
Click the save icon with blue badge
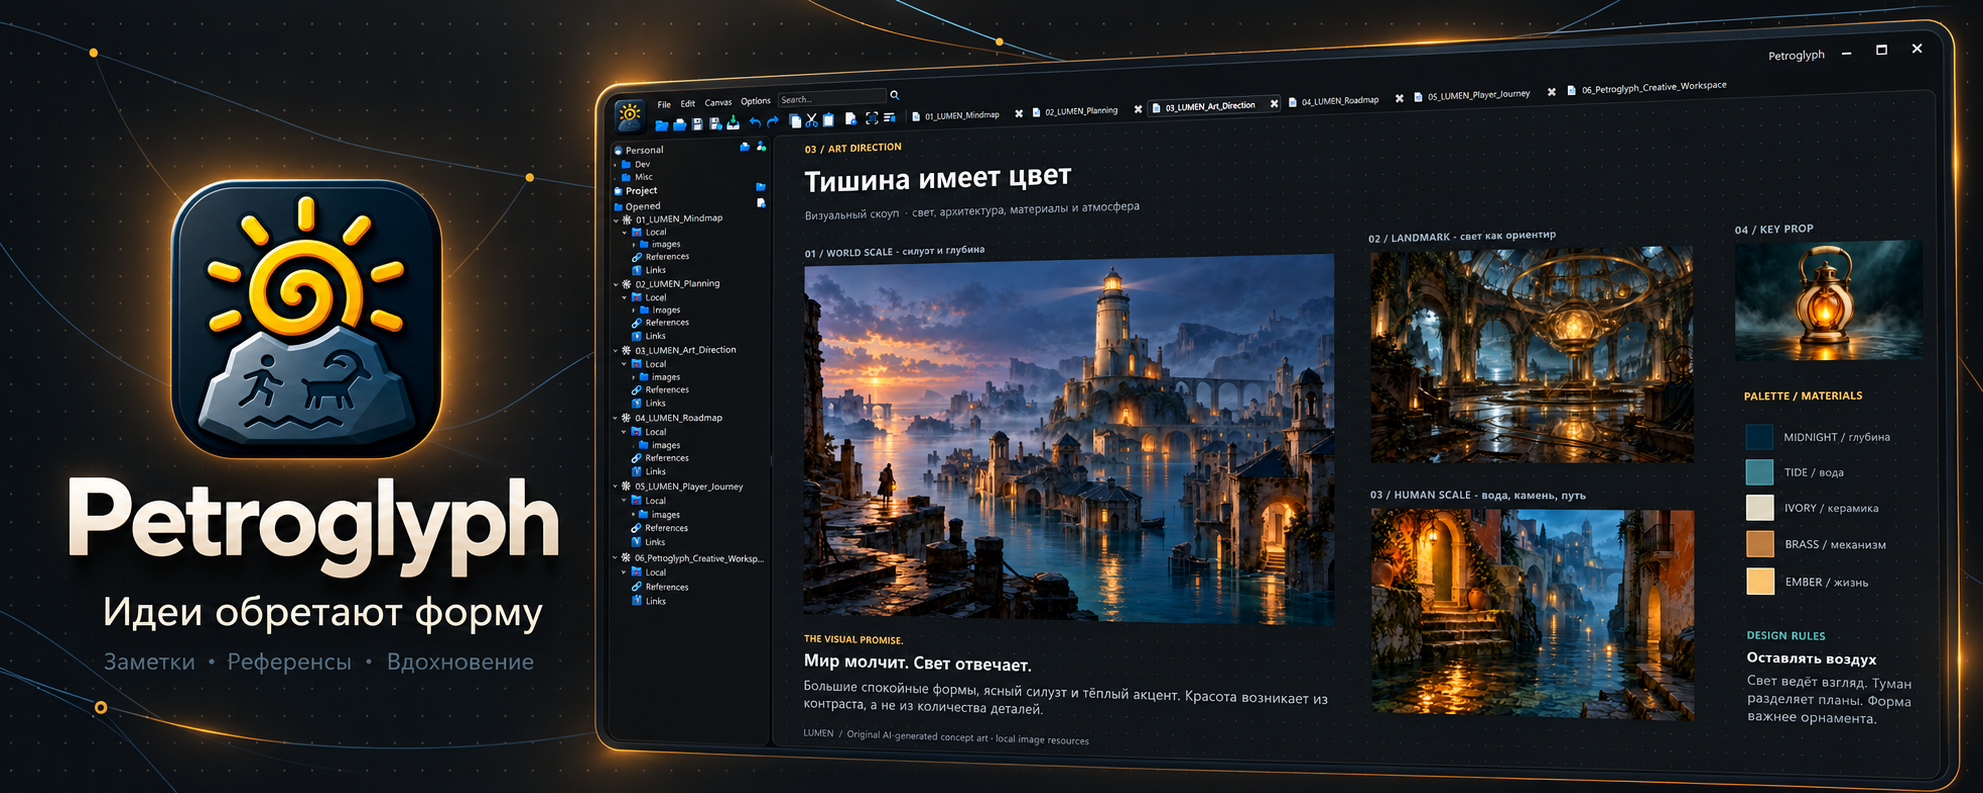click(x=715, y=124)
